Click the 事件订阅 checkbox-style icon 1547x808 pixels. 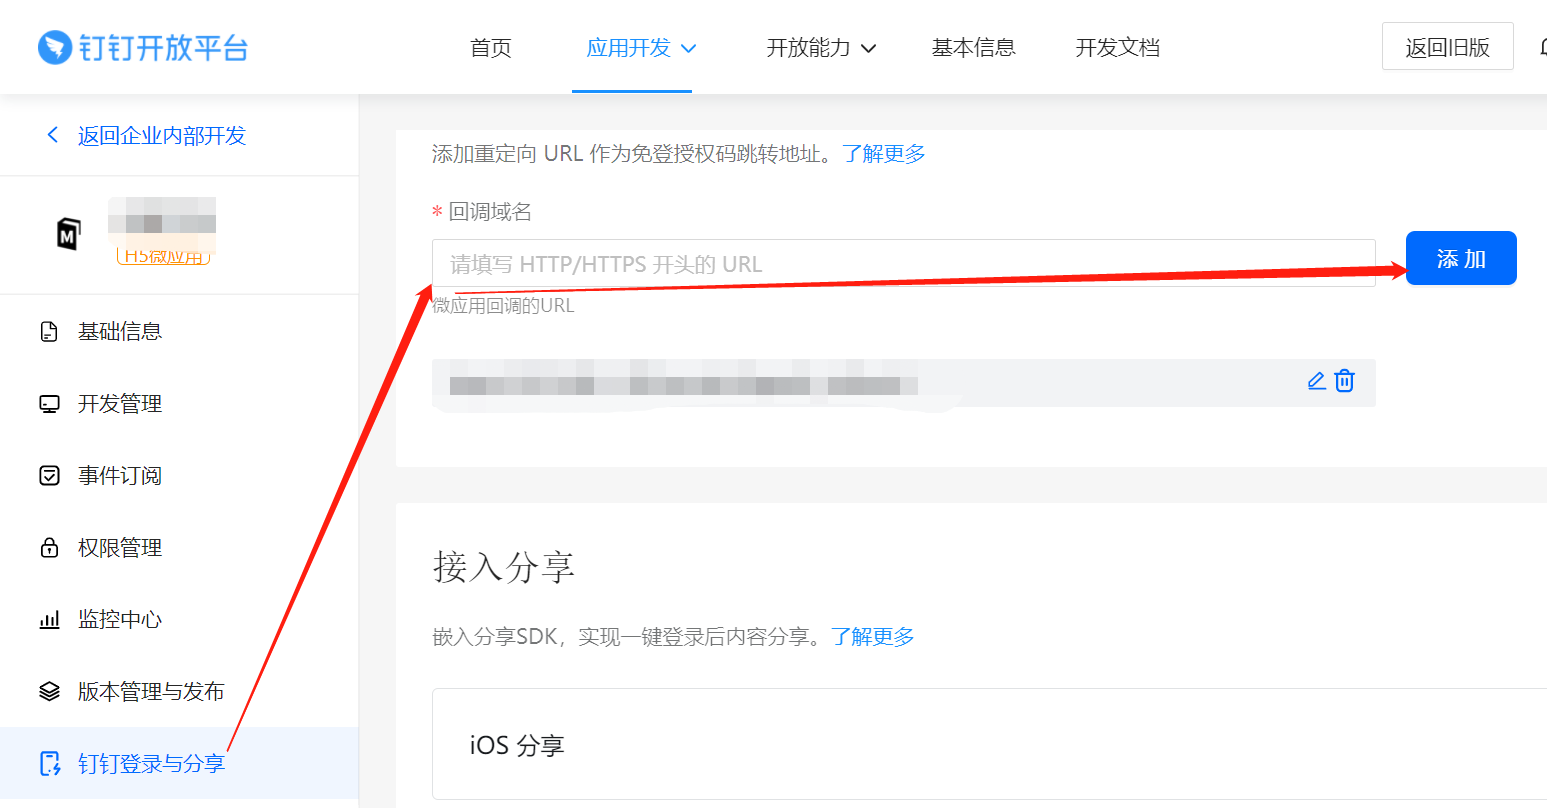click(x=49, y=476)
